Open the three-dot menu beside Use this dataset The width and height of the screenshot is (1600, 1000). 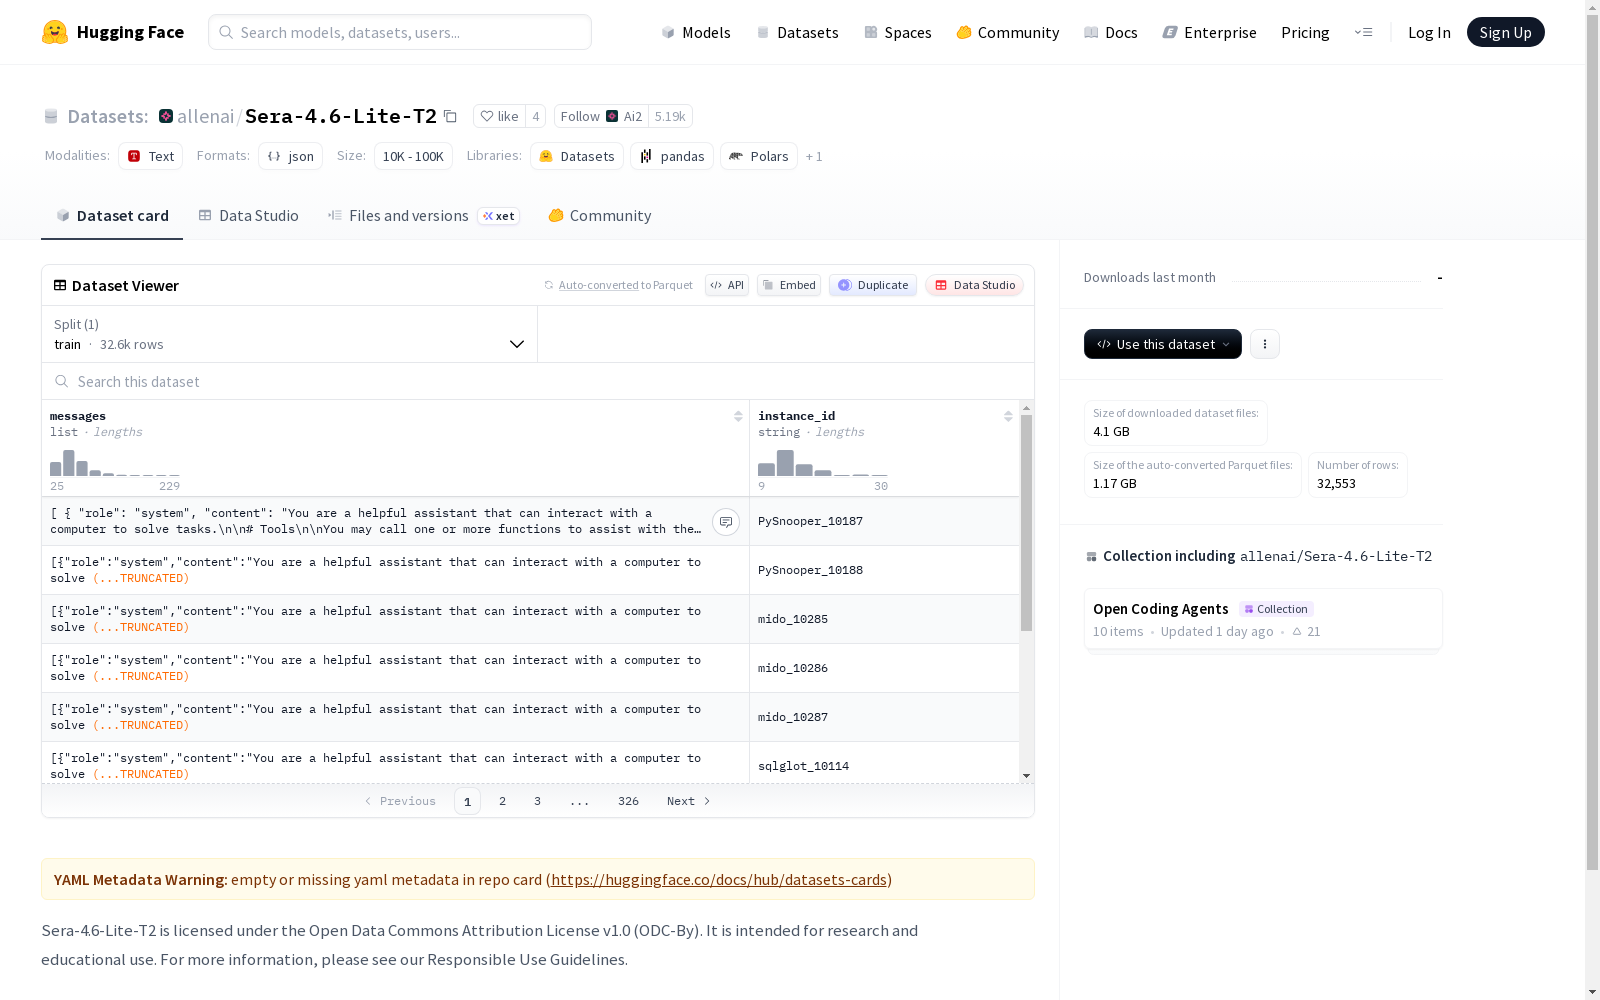point(1265,344)
